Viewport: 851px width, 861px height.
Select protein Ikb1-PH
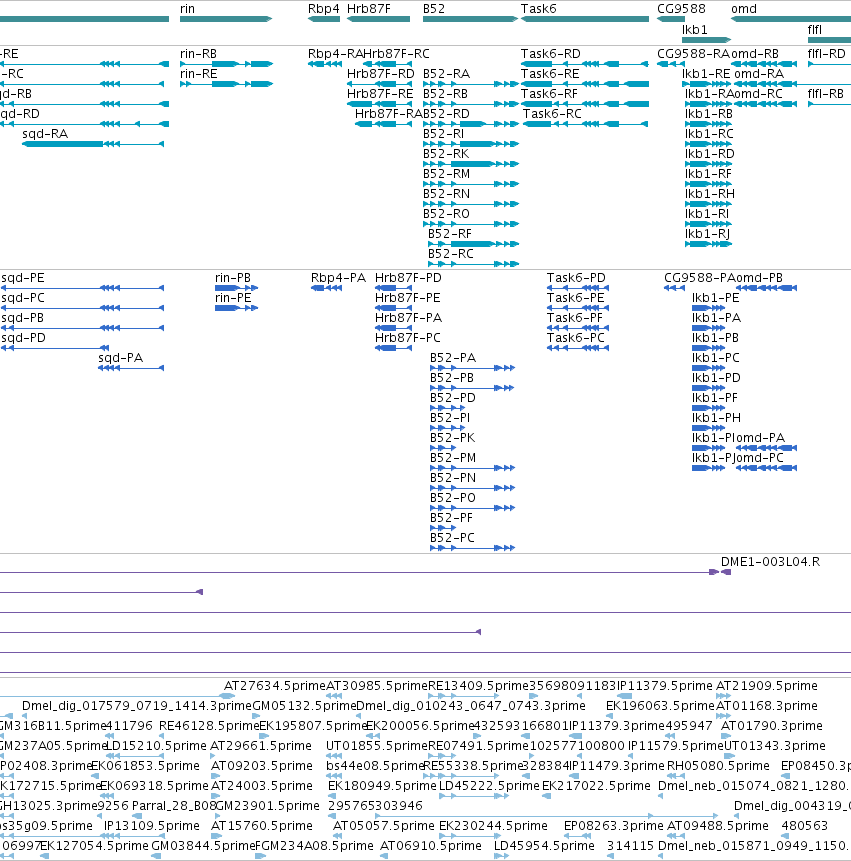point(708,428)
